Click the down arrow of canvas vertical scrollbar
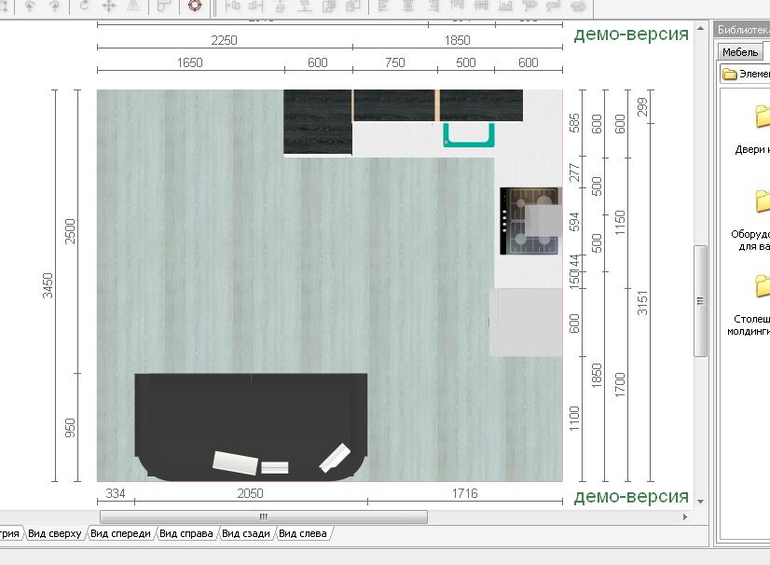 [x=700, y=500]
